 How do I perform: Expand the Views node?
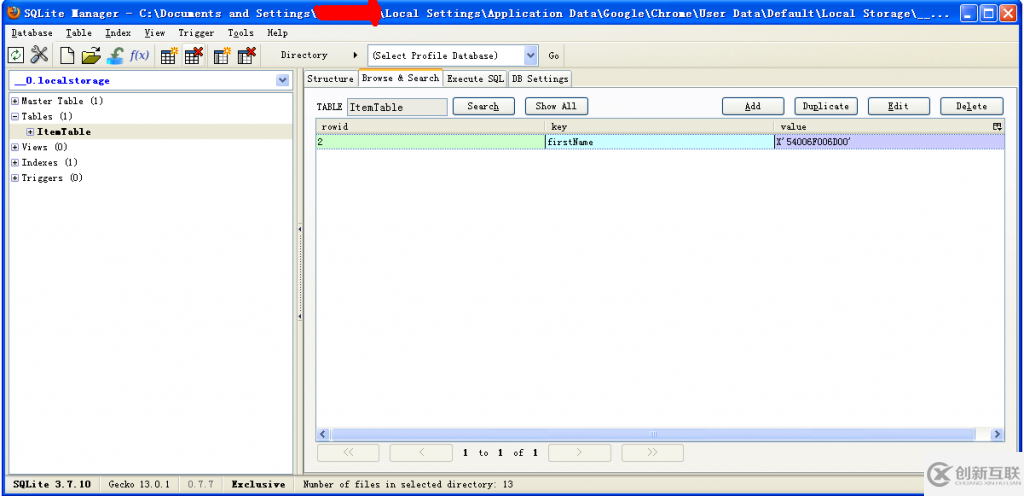(15, 147)
